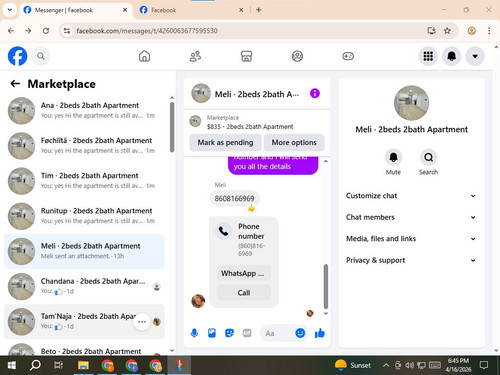Viewport: 500px width, 375px height.
Task: Click the message text field Aa
Action: (x=277, y=333)
